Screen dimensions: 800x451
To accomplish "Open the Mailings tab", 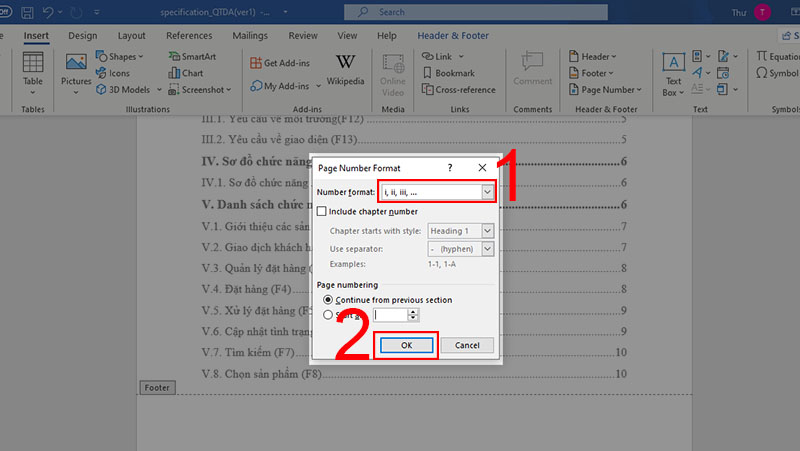I will pyautogui.click(x=249, y=36).
